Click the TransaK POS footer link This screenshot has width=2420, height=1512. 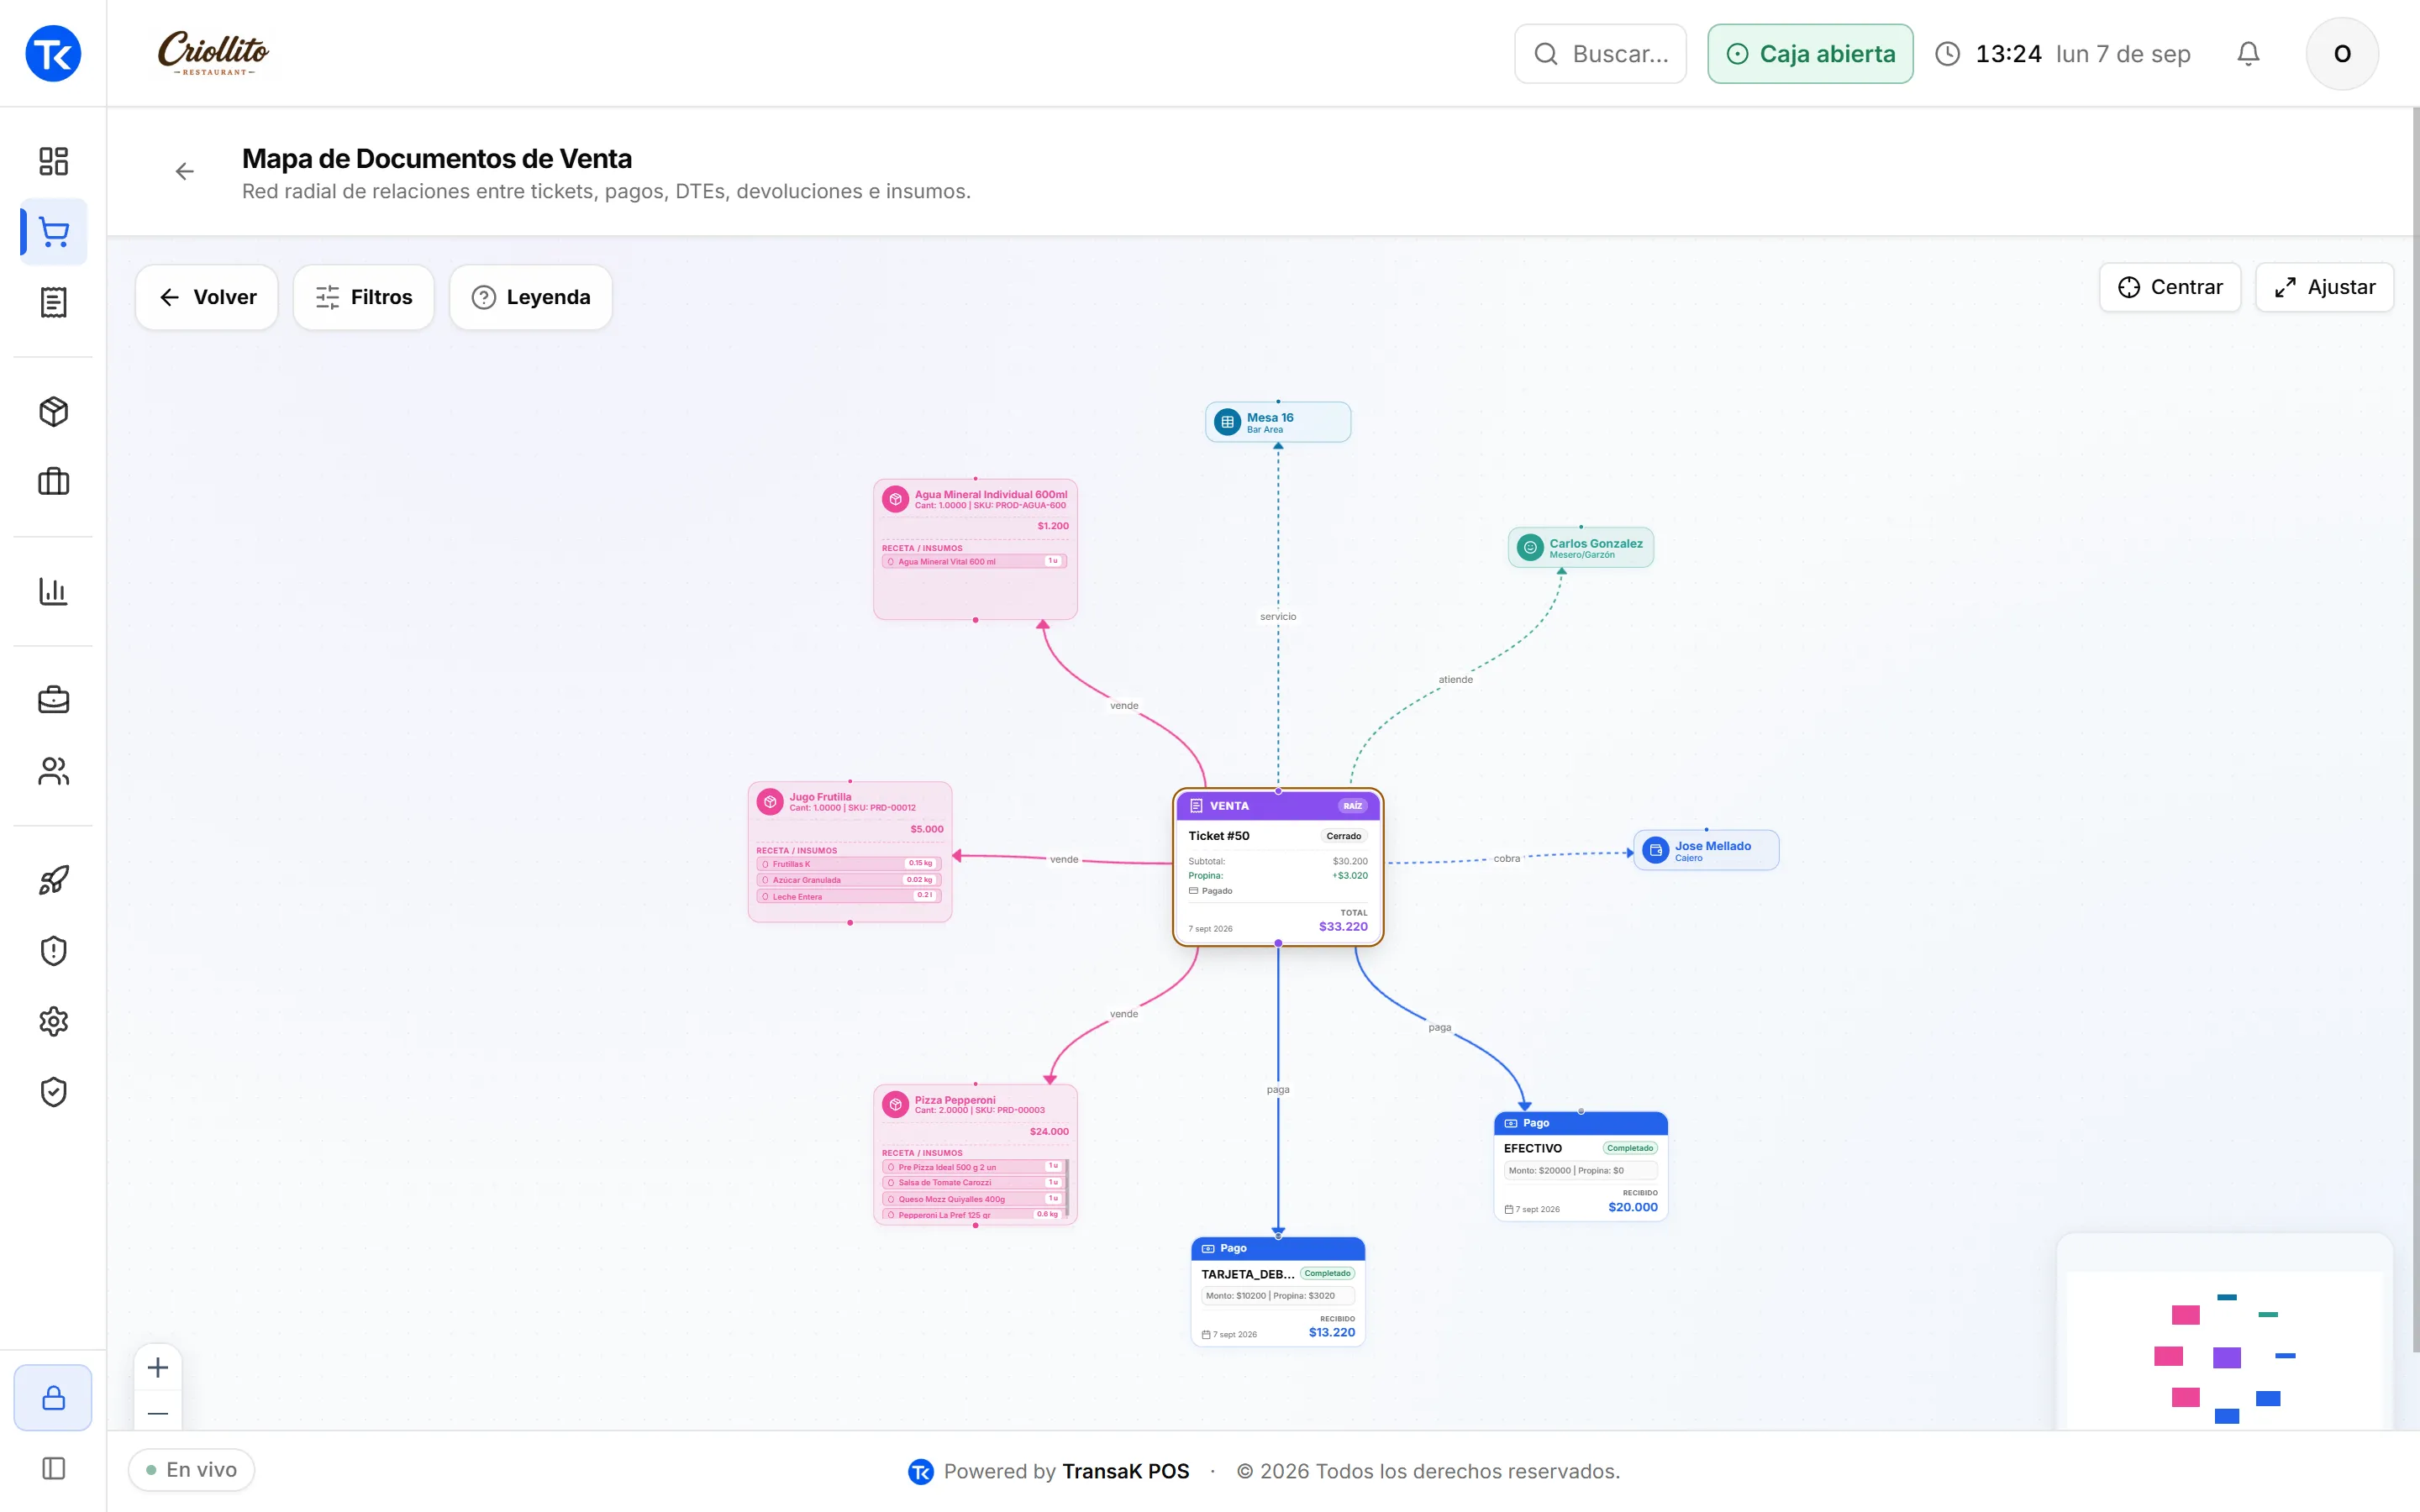click(1125, 1471)
